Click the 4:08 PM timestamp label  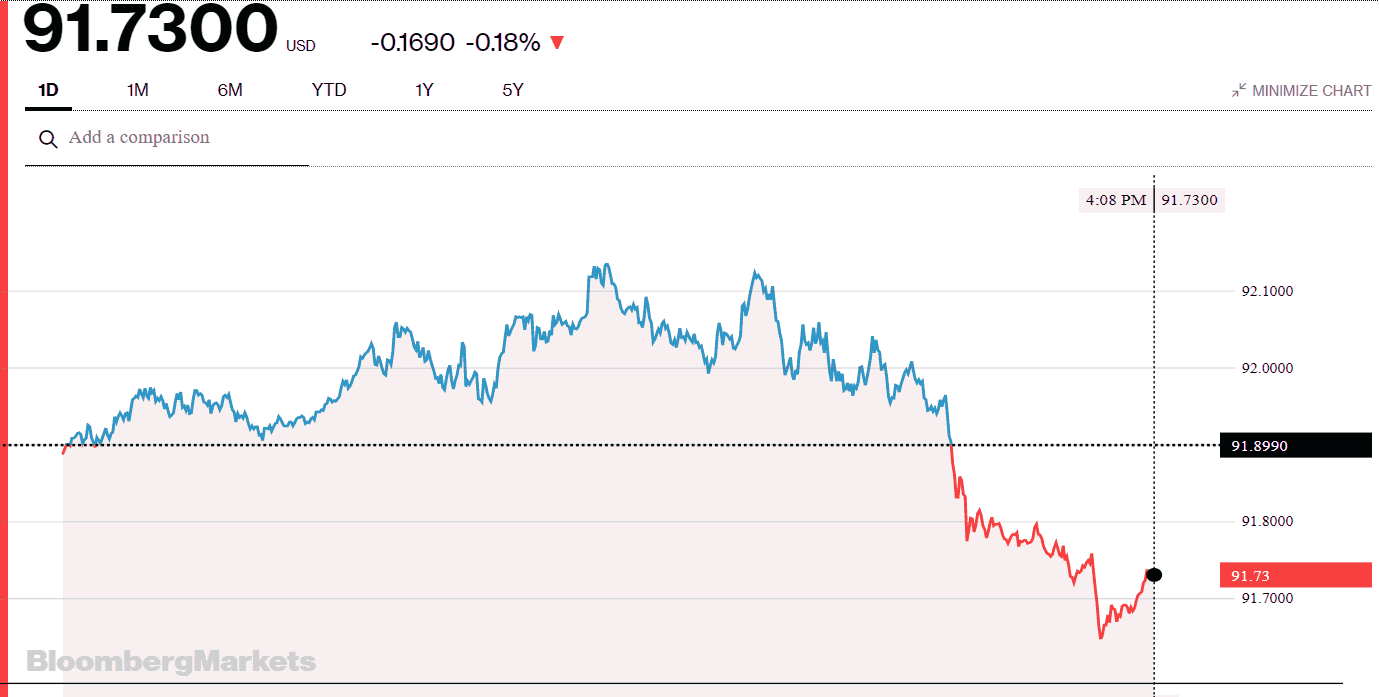pyautogui.click(x=1115, y=199)
